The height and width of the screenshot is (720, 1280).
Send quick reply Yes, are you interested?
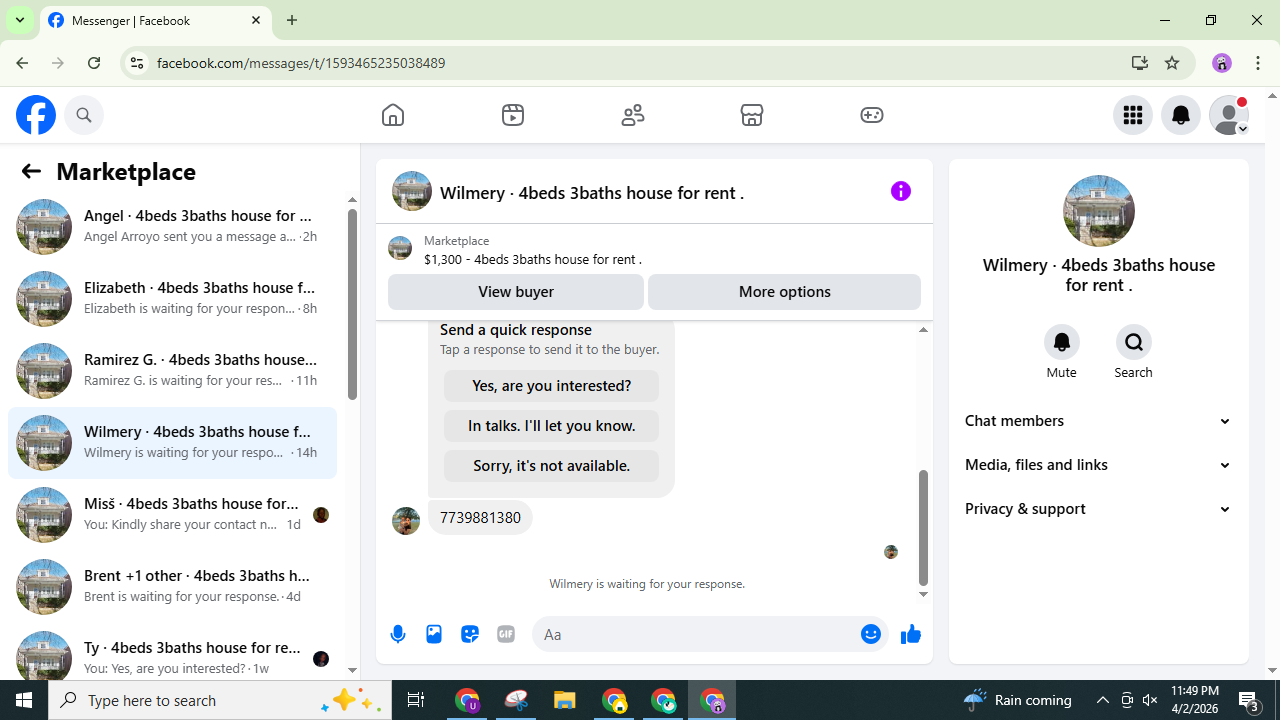[x=551, y=386]
